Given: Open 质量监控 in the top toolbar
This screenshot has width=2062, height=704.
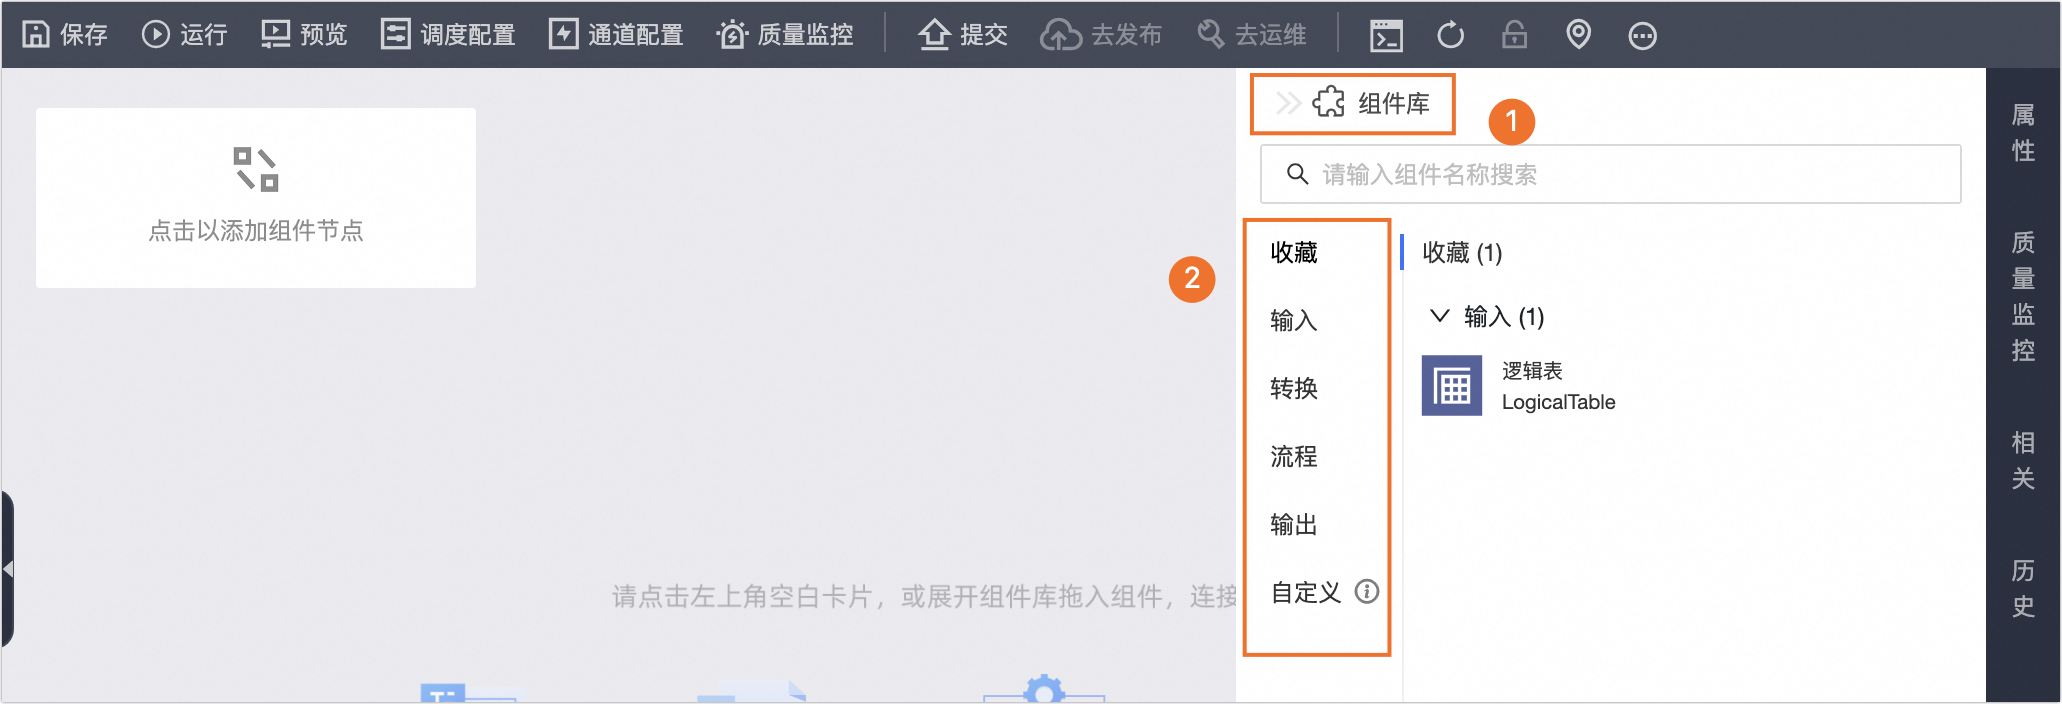Looking at the screenshot, I should [x=785, y=35].
